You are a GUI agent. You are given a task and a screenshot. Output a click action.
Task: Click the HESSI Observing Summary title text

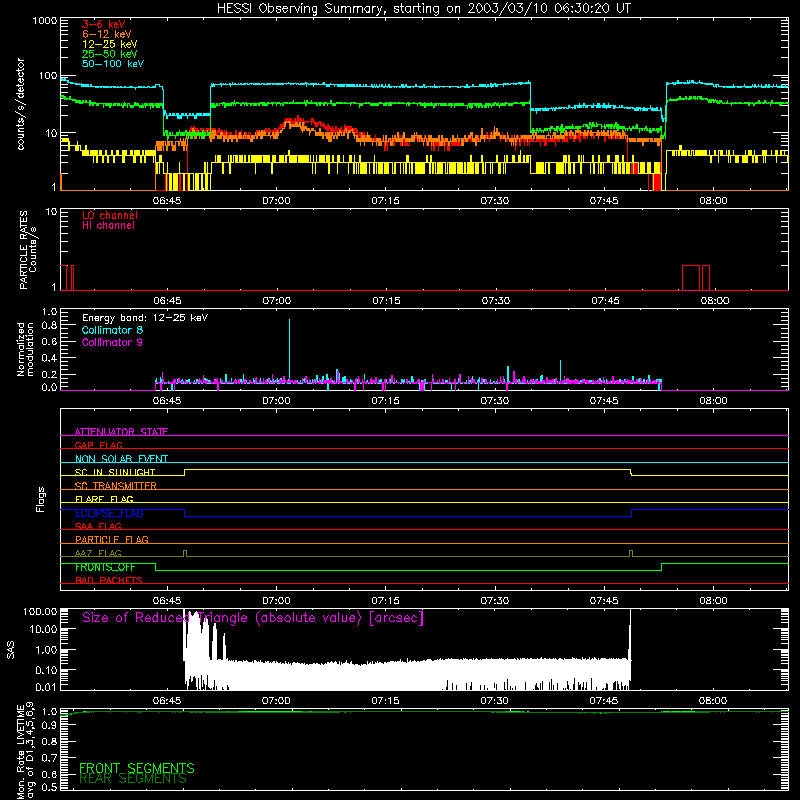click(x=423, y=8)
